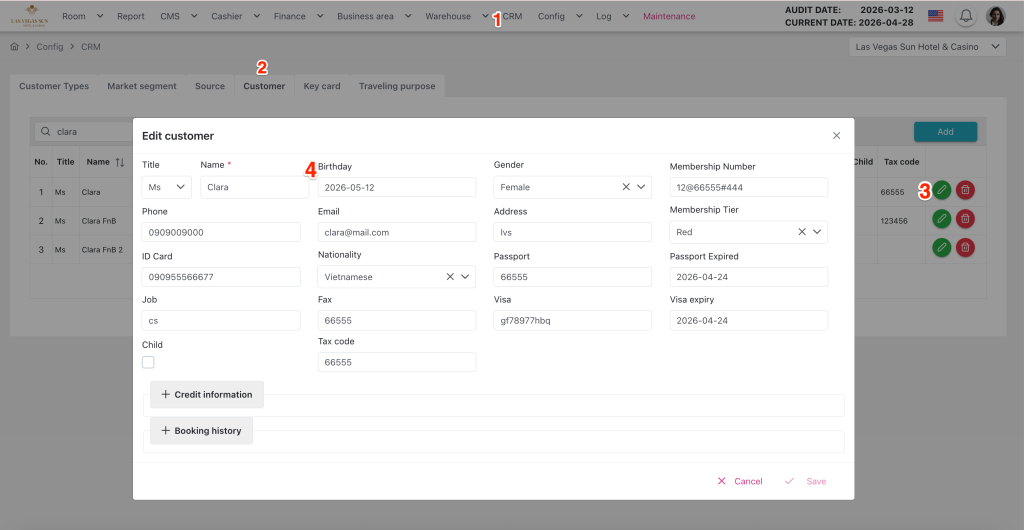1024x530 pixels.
Task: Expand the Las Vegas Sun Hotel selector
Action: tap(927, 47)
